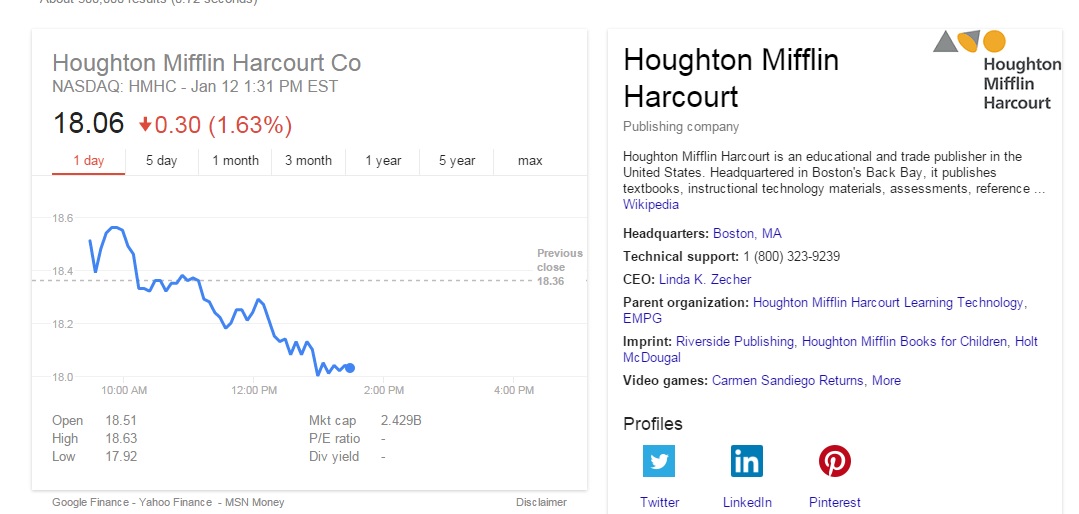Click the 4:00 PM chart axis label

click(x=513, y=390)
